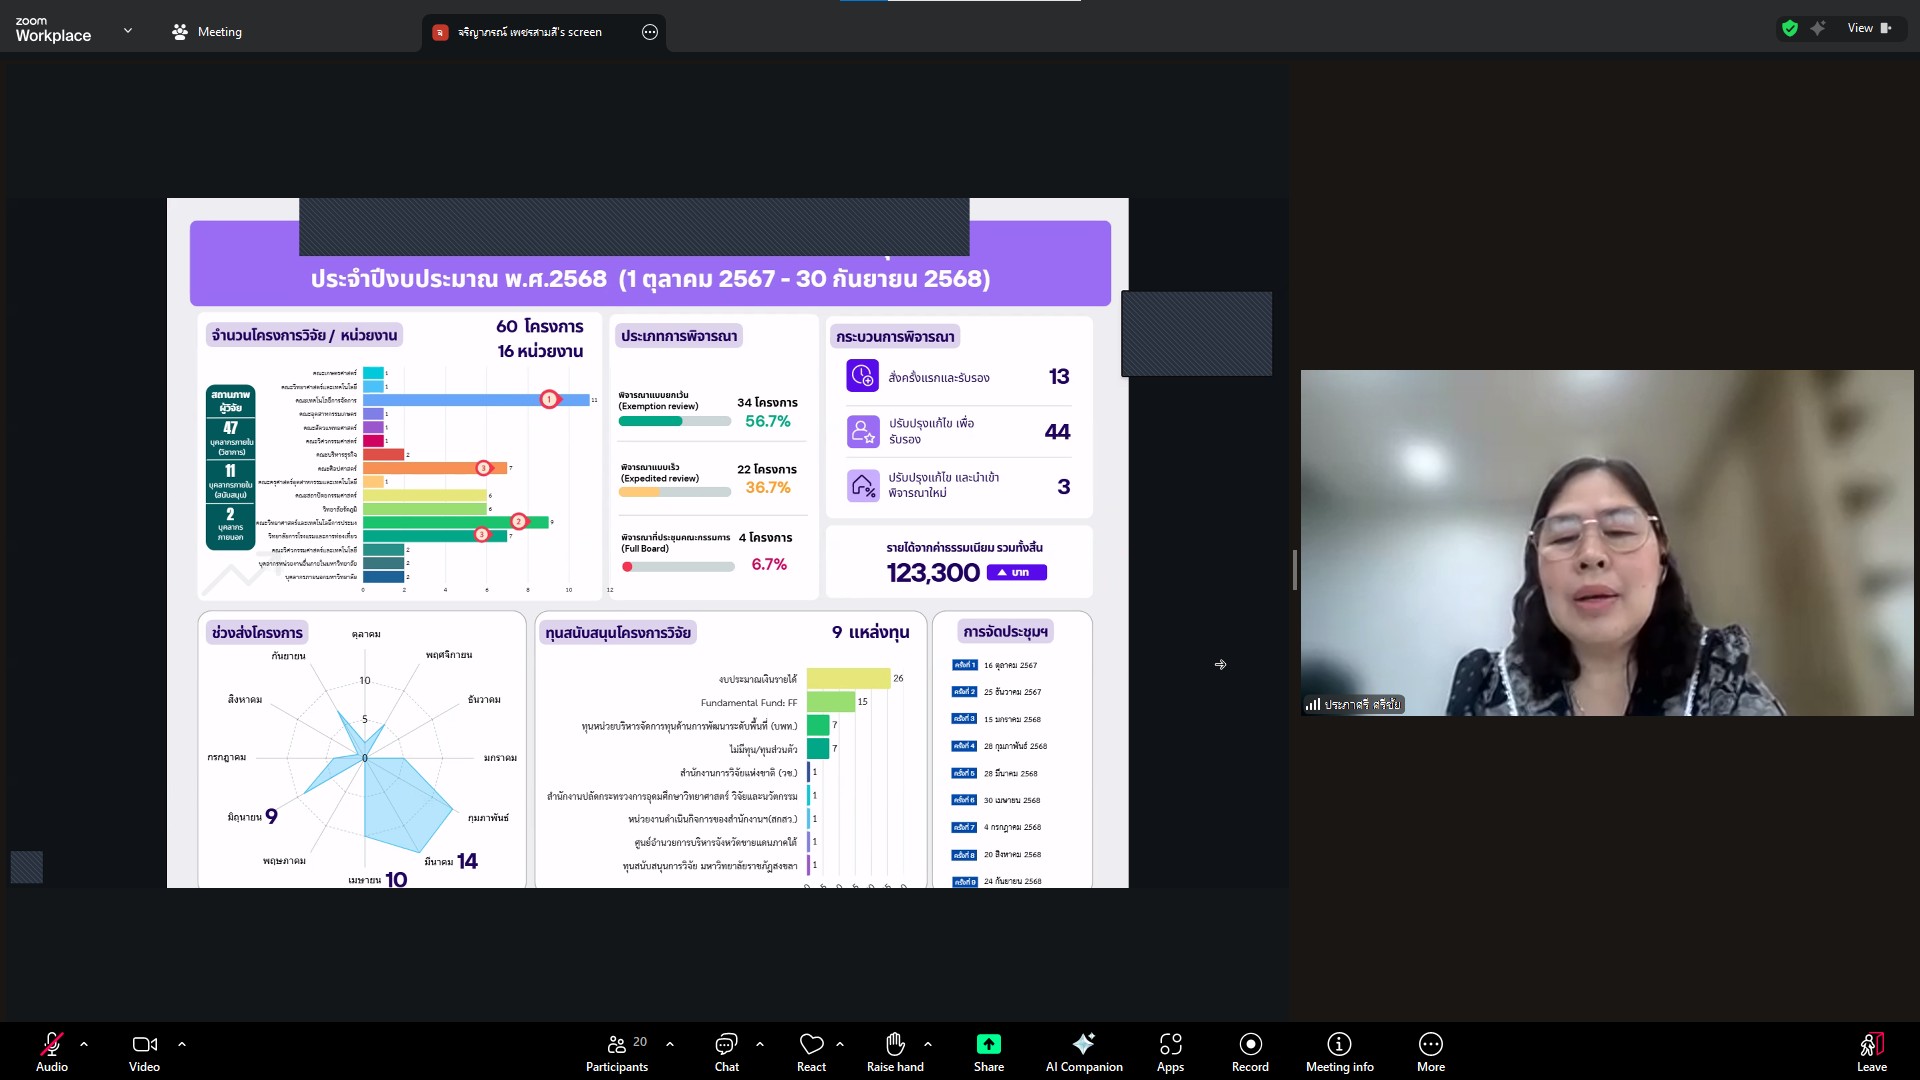Open shared screen options ellipsis menu

(x=650, y=32)
